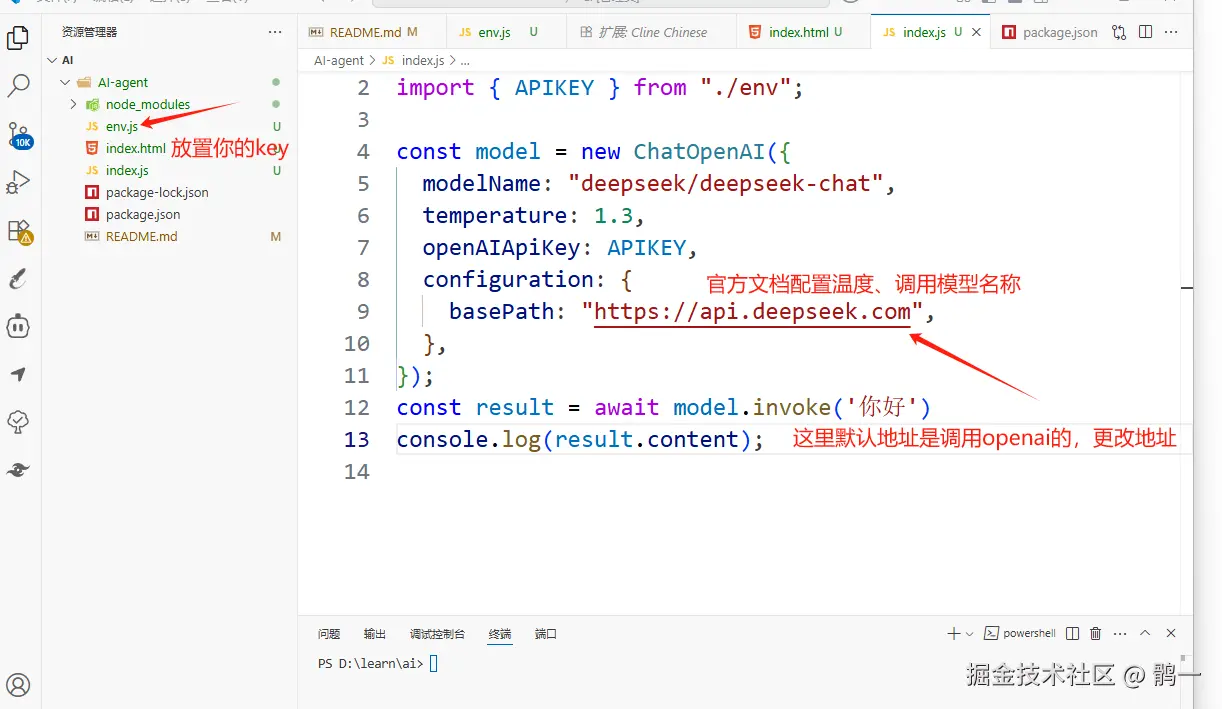The width and height of the screenshot is (1222, 709).
Task: Click model.invoke call on line 12
Action: tap(803, 407)
